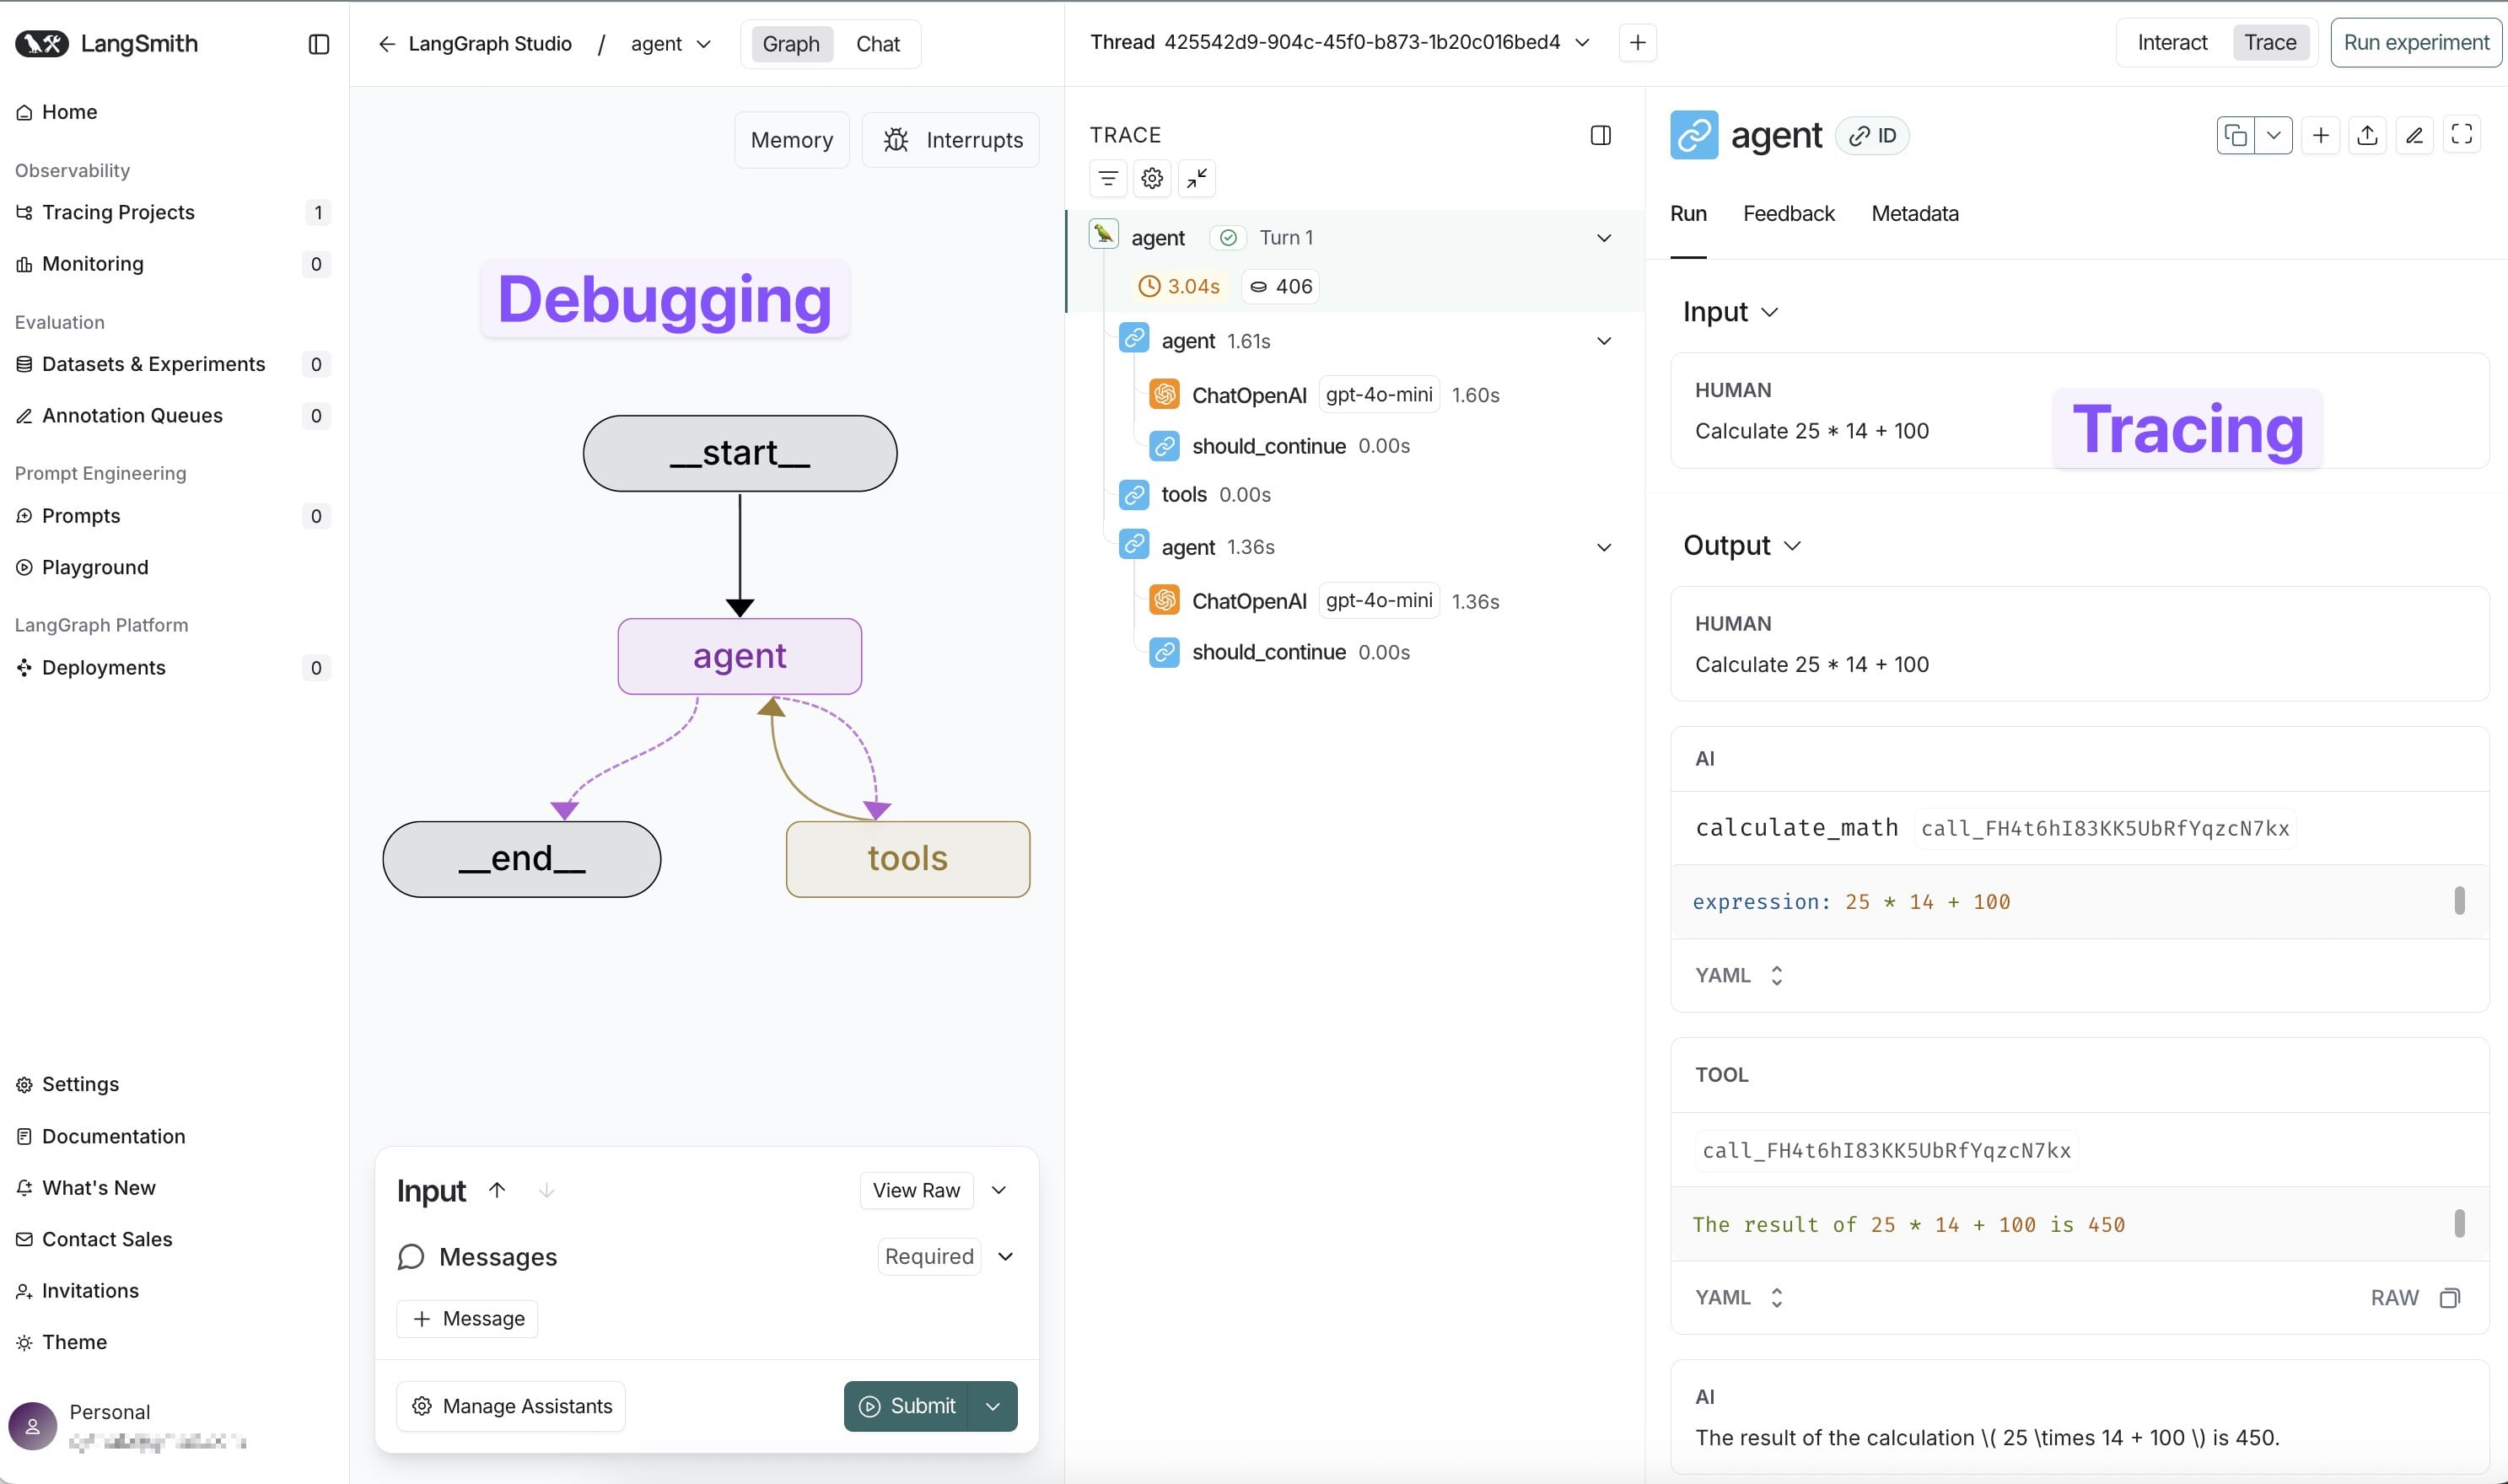Add a Message to input
The width and height of the screenshot is (2508, 1484).
tap(467, 1319)
